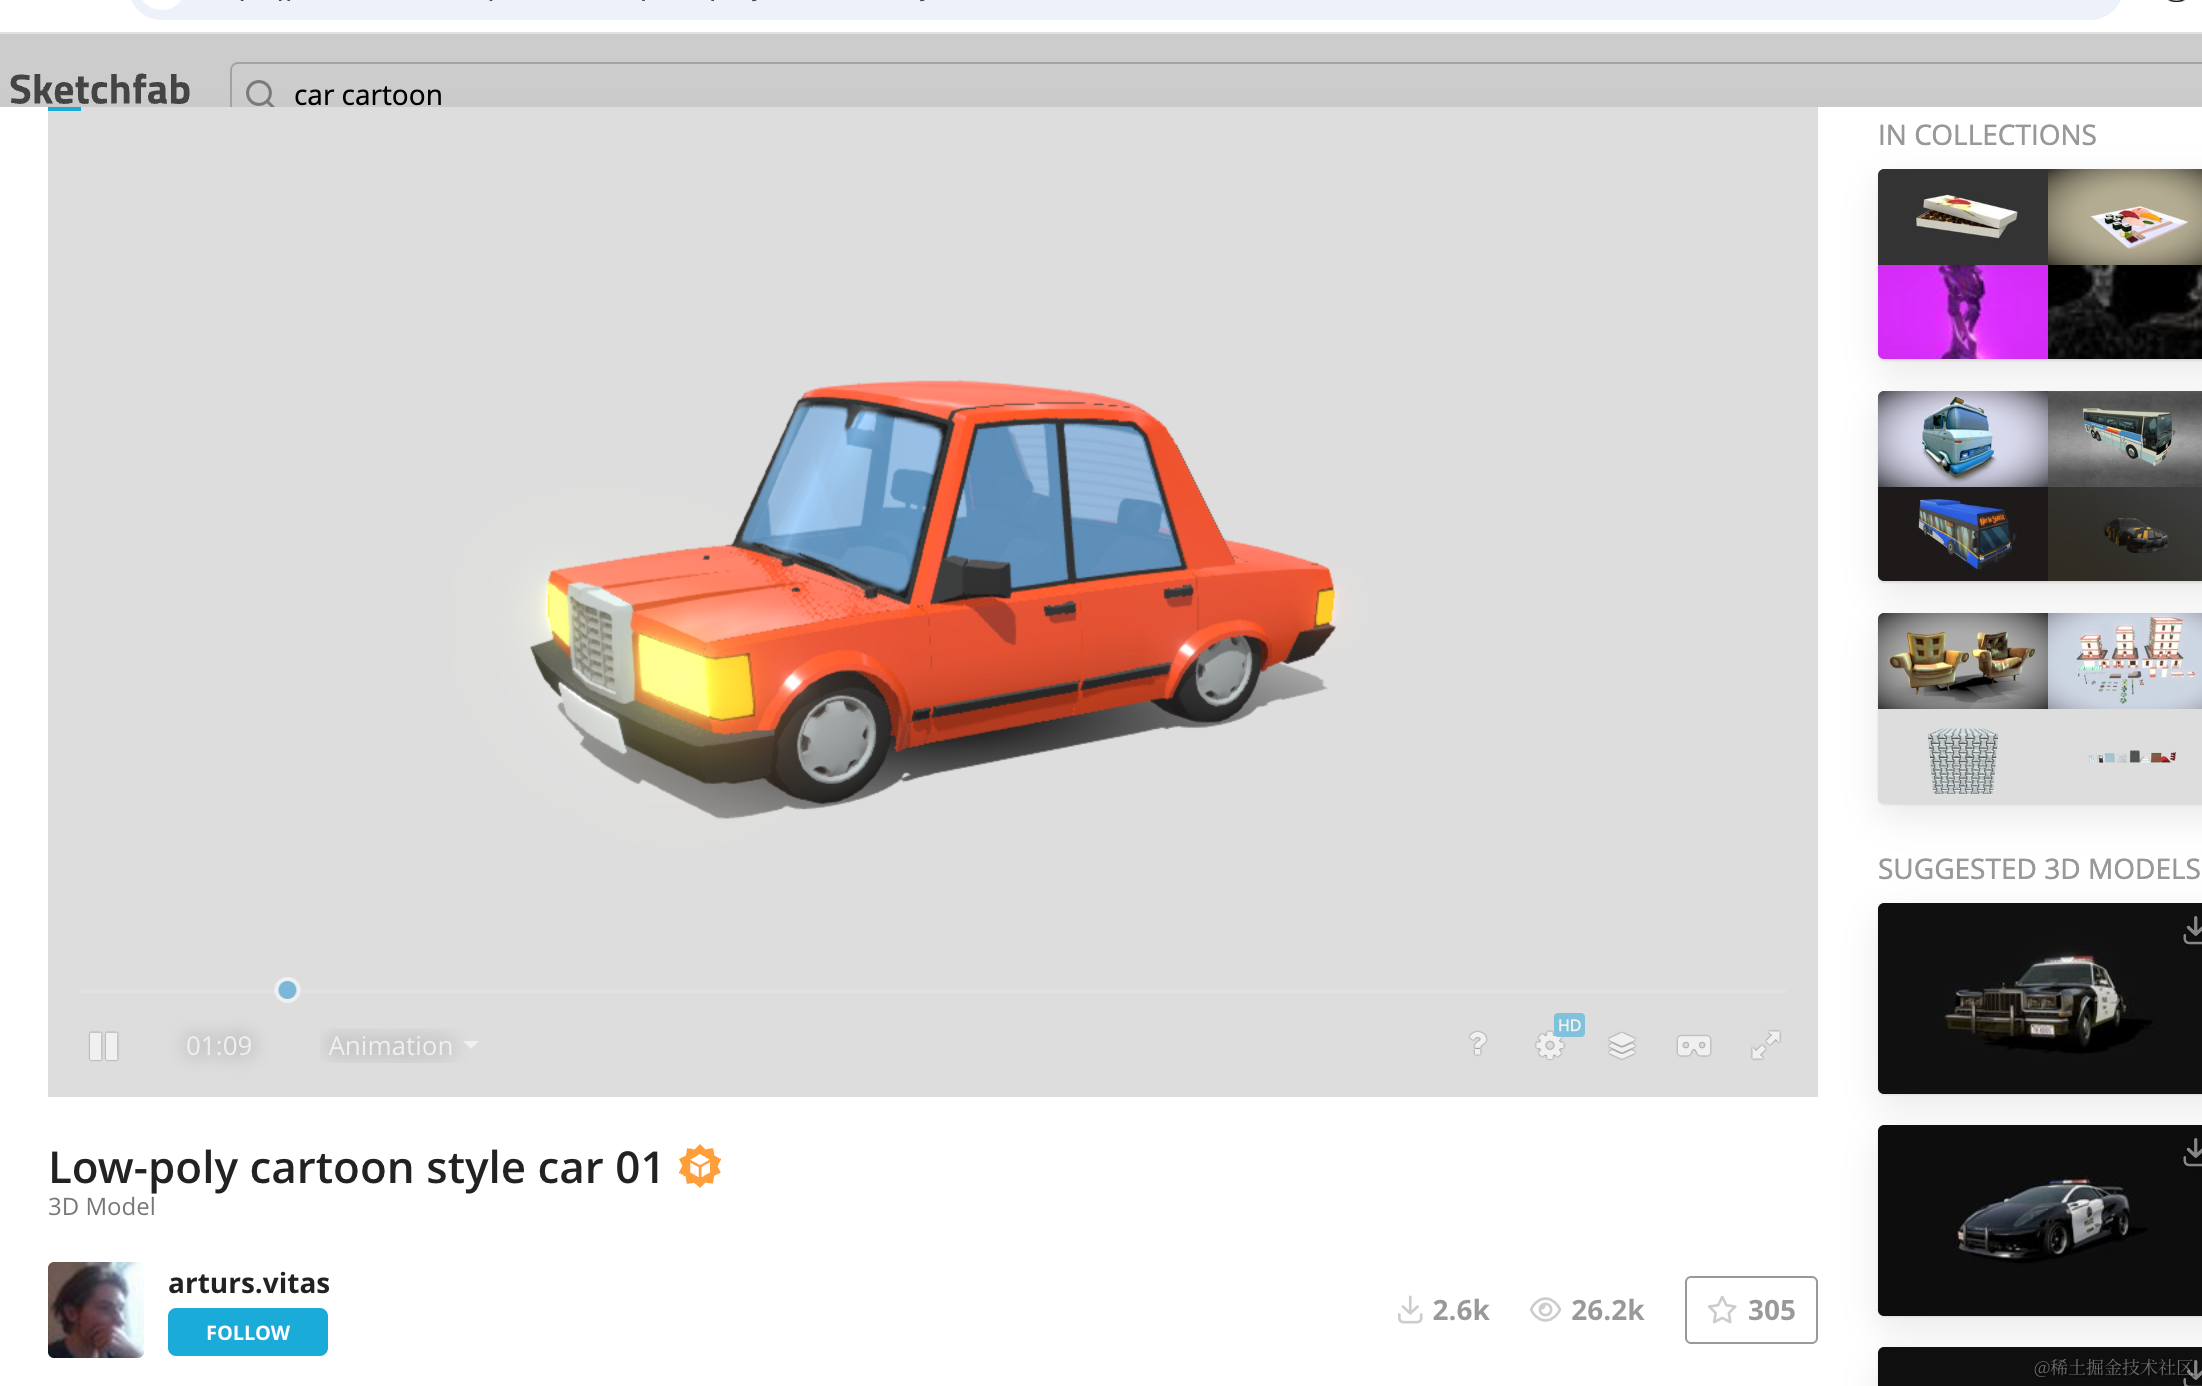Pause the animation playback
This screenshot has height=1386, width=2202.
(103, 1046)
